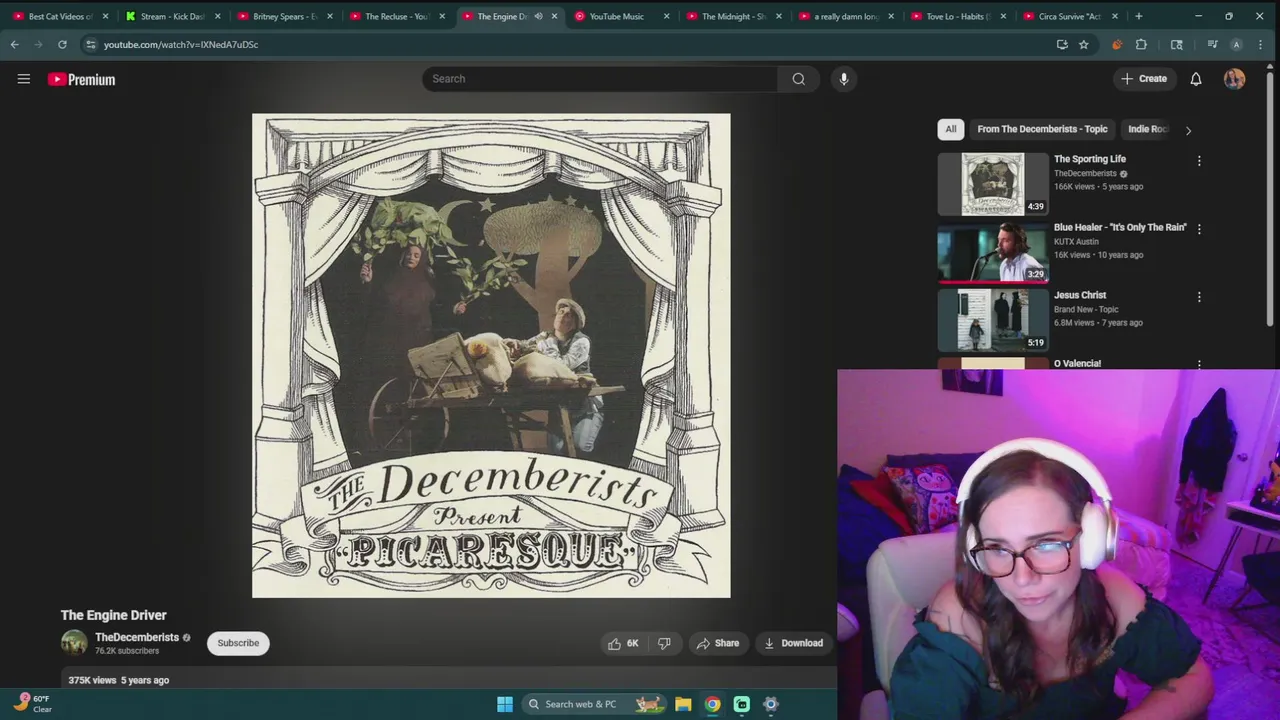Open The Sporting Life video title
The image size is (1280, 720).
pyautogui.click(x=1090, y=159)
